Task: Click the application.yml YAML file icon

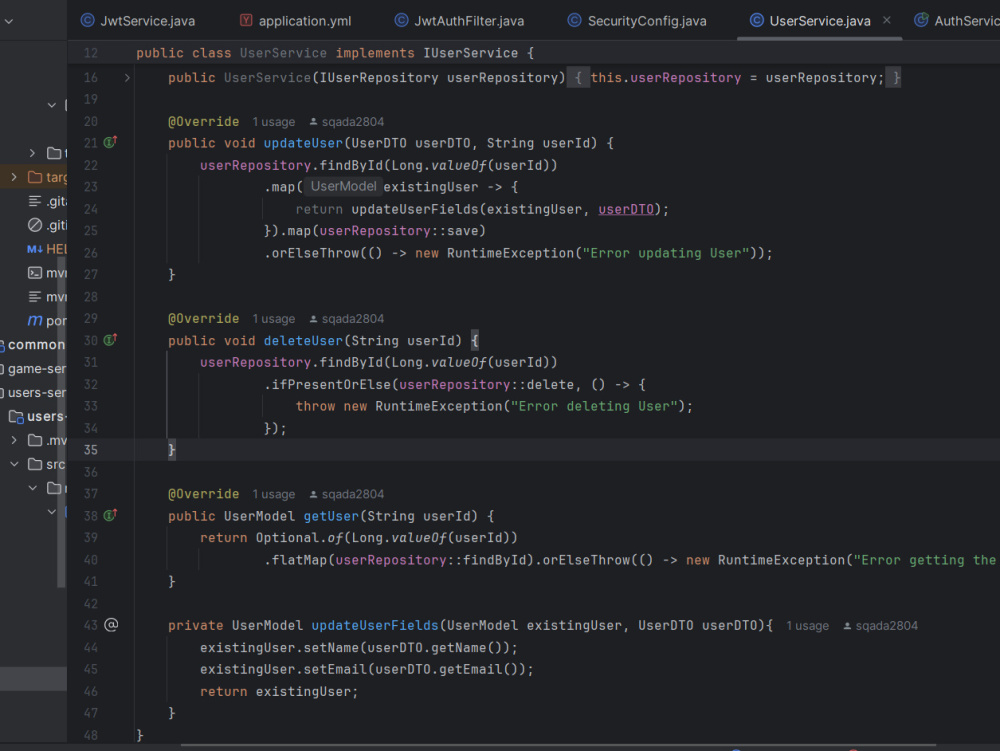Action: click(x=246, y=20)
